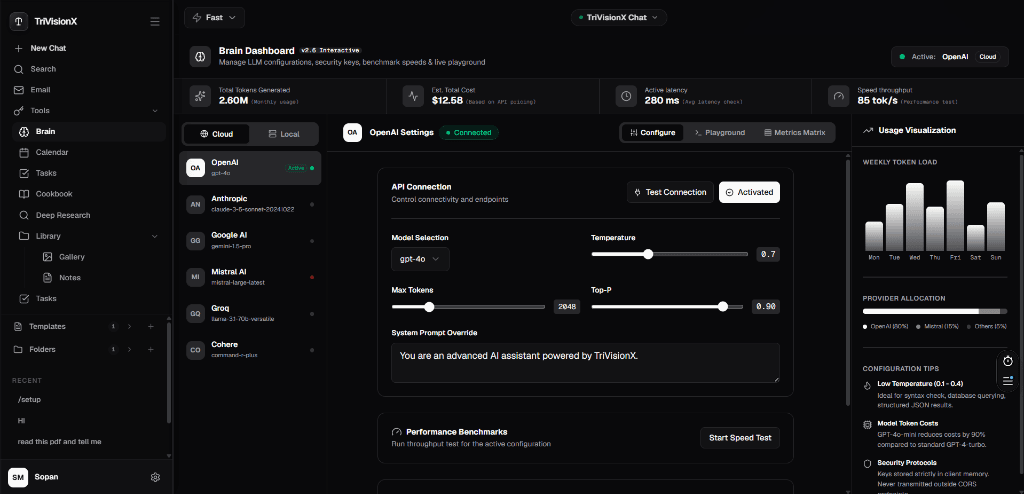Click the Temperature slider handle

point(648,254)
